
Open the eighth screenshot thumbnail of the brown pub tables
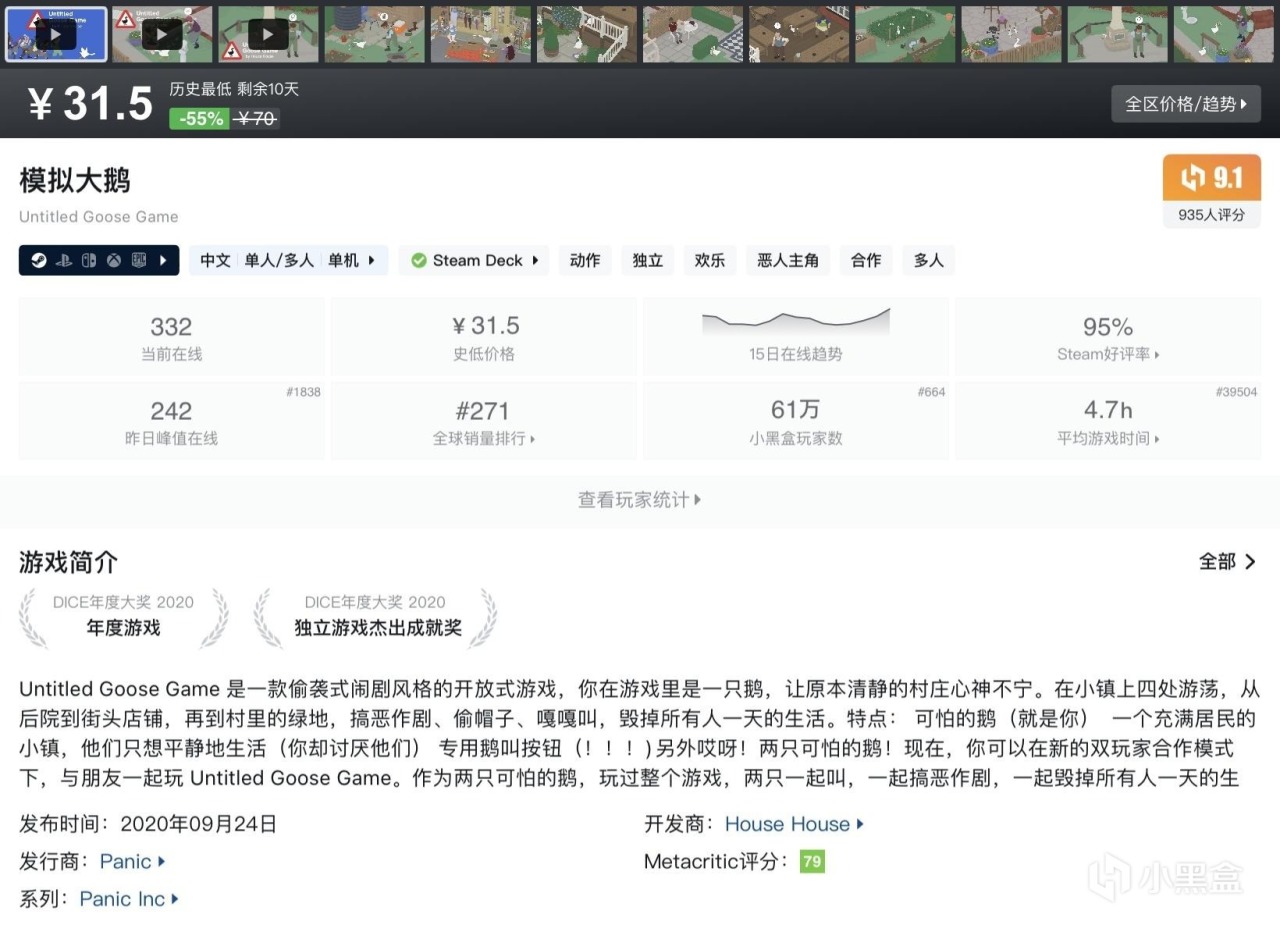tap(799, 35)
